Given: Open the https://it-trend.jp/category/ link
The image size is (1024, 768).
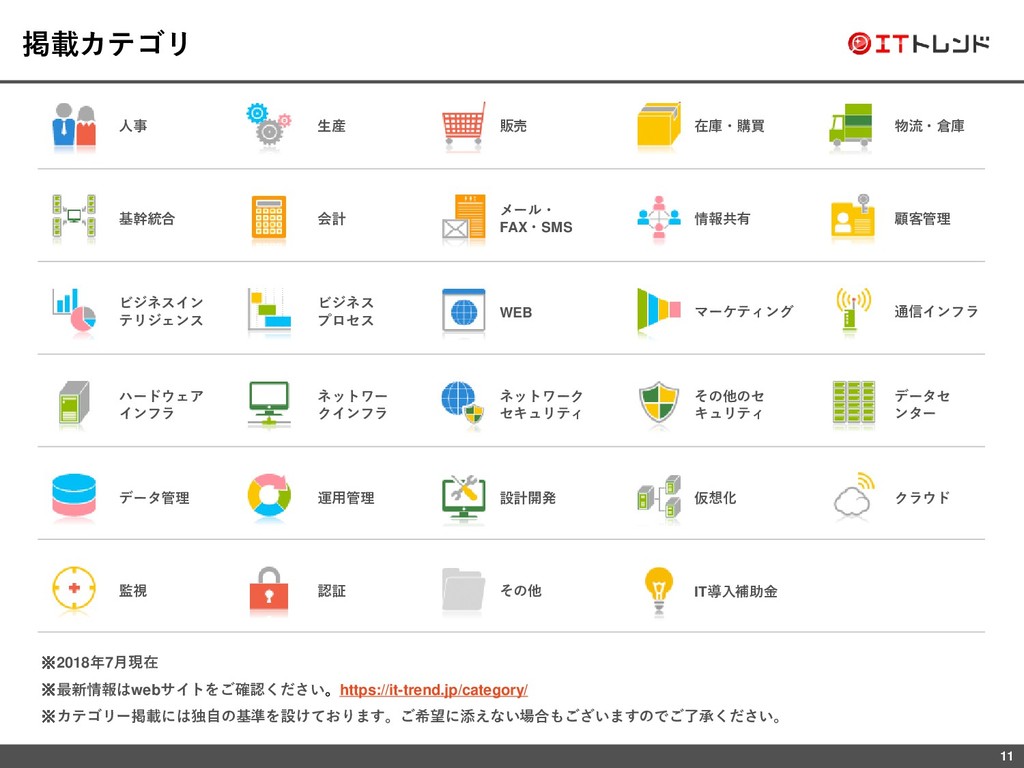Looking at the screenshot, I should 434,690.
